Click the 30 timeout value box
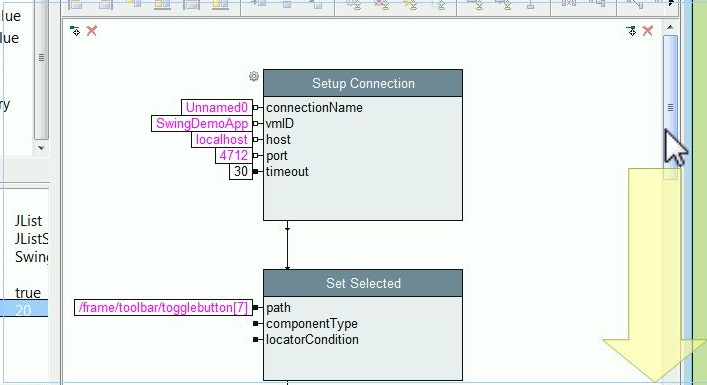 pos(241,172)
